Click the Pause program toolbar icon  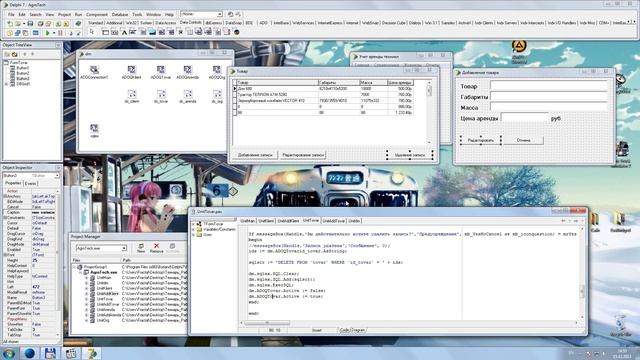click(60, 33)
